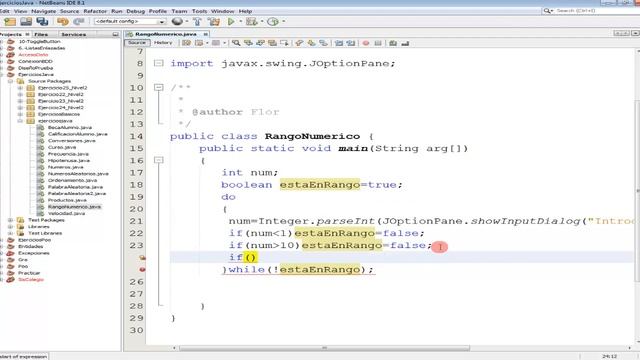Switch to the Files tab
640x360 pixels.
(x=41, y=34)
